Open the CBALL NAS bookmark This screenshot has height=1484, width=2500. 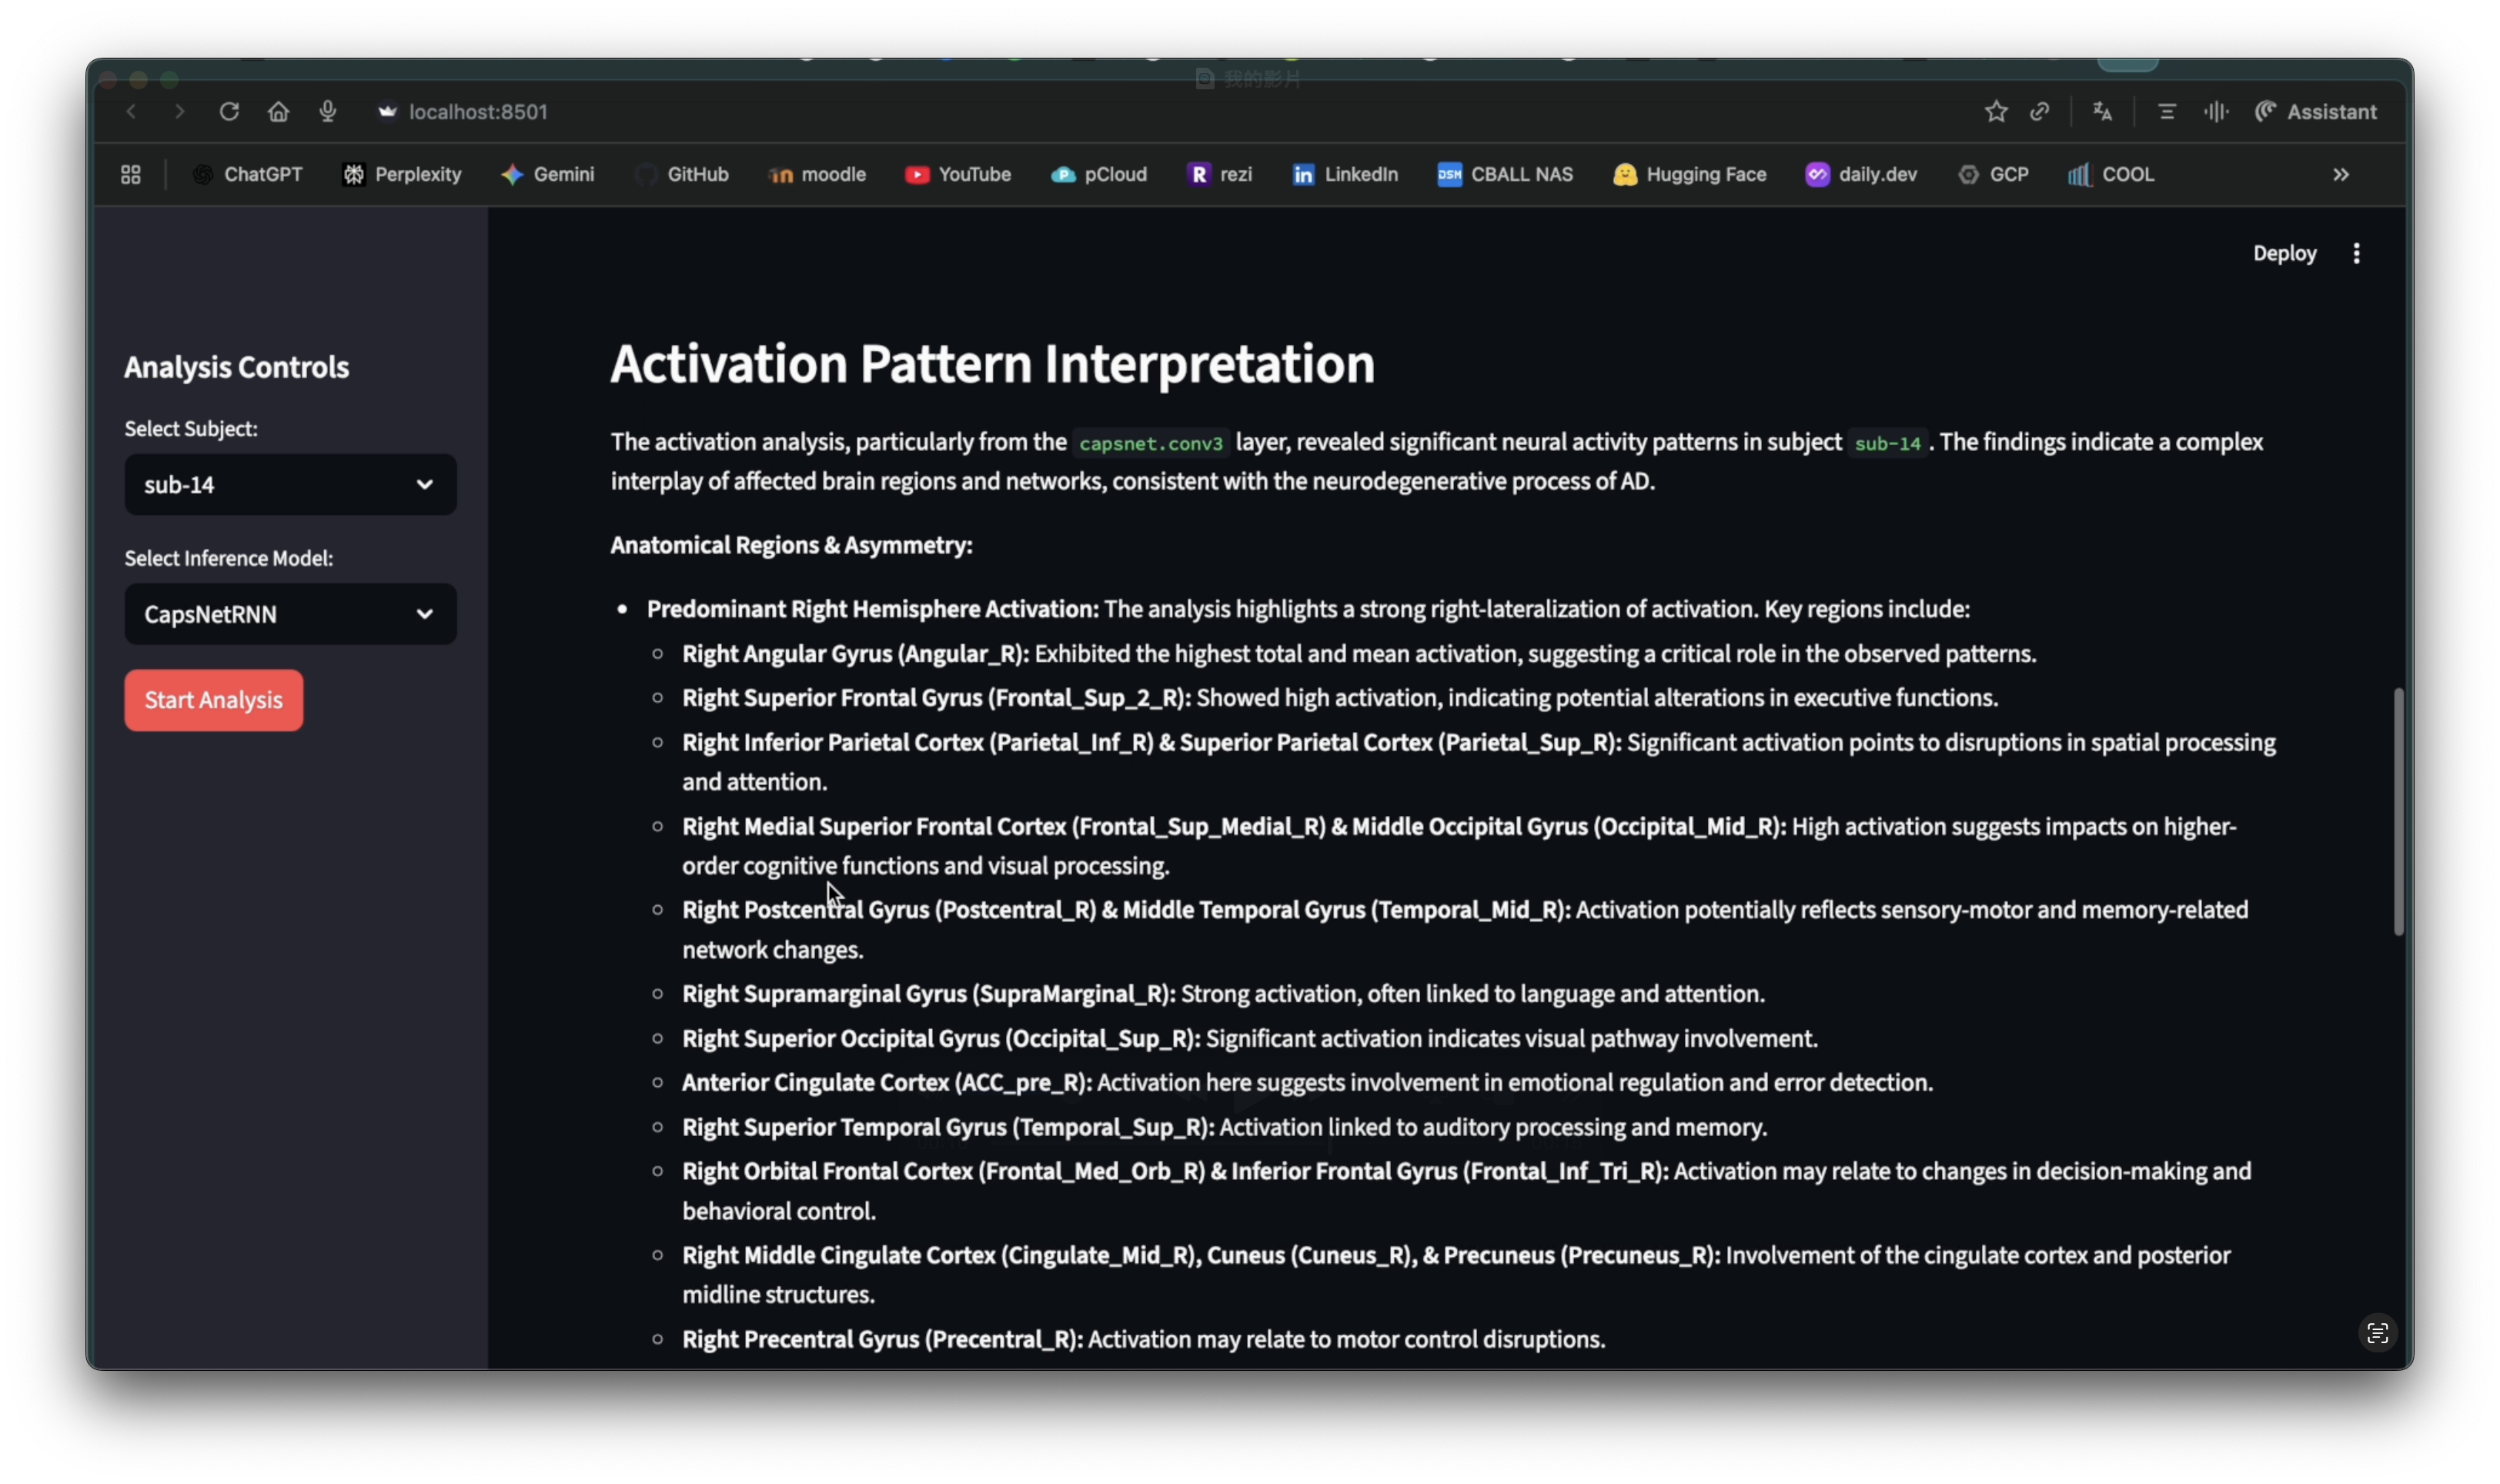(x=1505, y=175)
